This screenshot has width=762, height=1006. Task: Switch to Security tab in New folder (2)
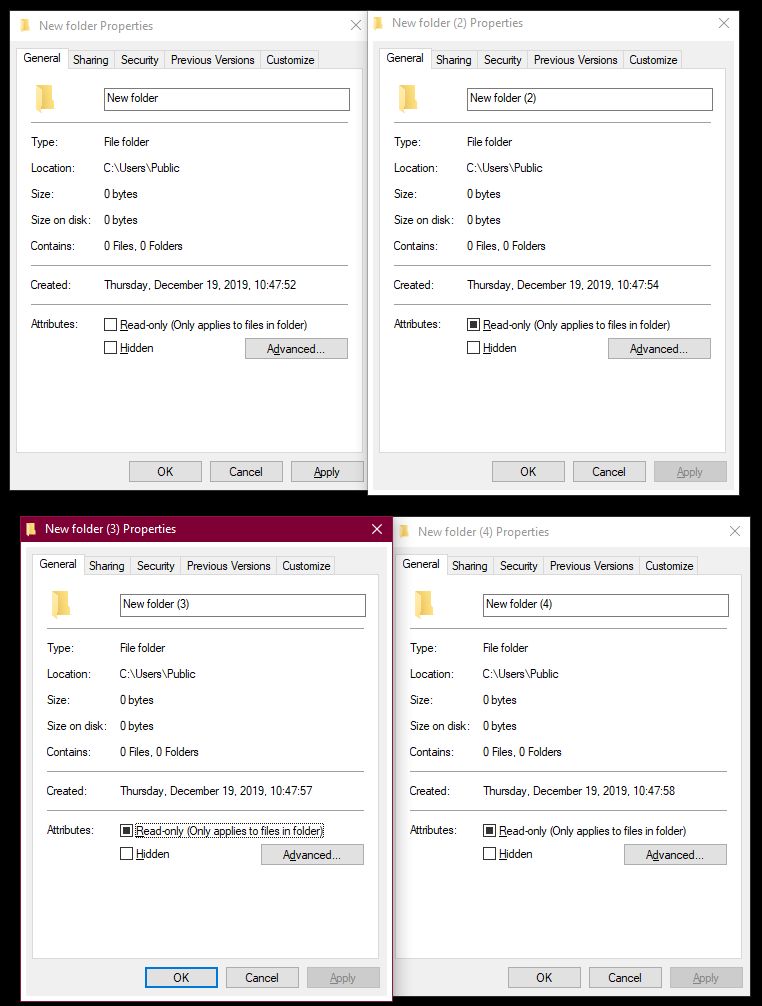[x=502, y=60]
